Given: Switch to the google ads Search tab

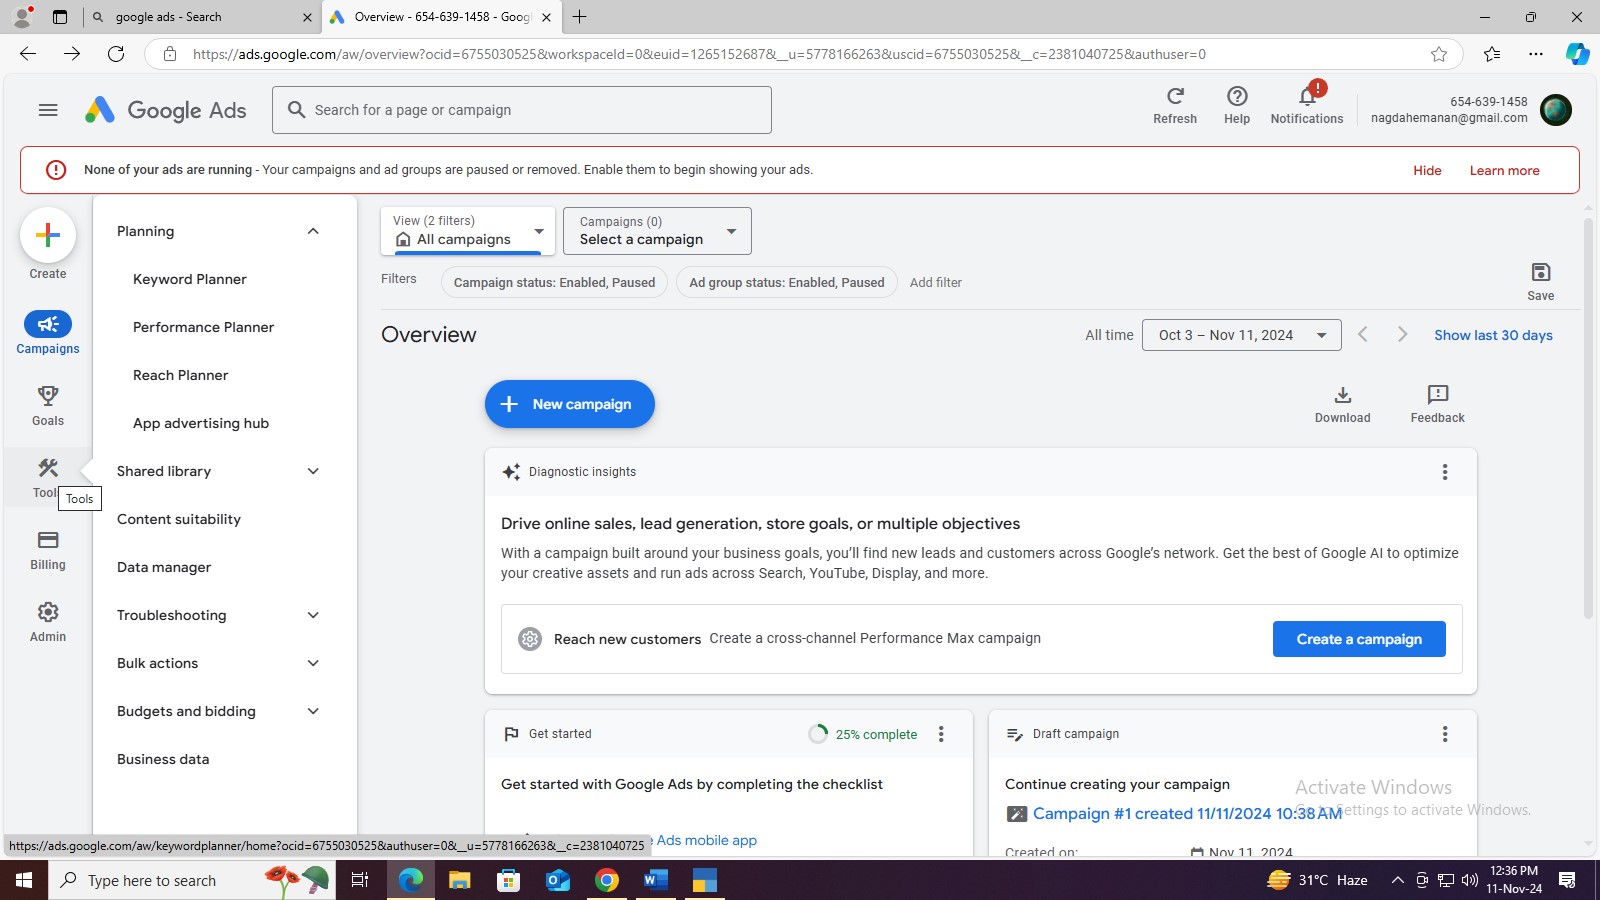Looking at the screenshot, I should pos(195,17).
